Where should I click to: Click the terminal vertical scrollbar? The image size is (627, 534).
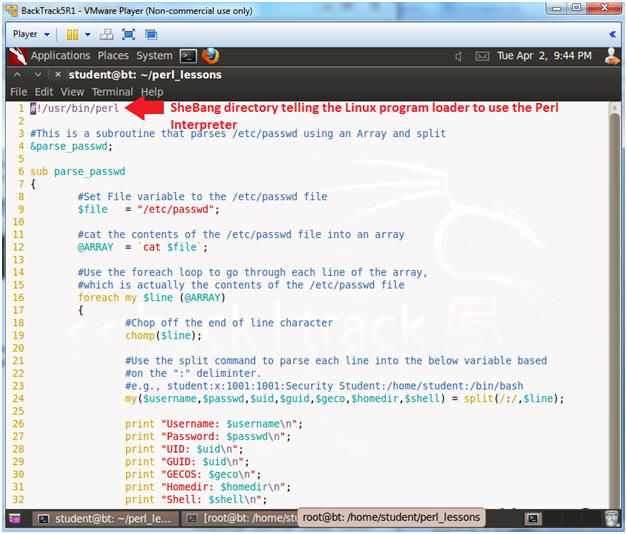(x=615, y=308)
